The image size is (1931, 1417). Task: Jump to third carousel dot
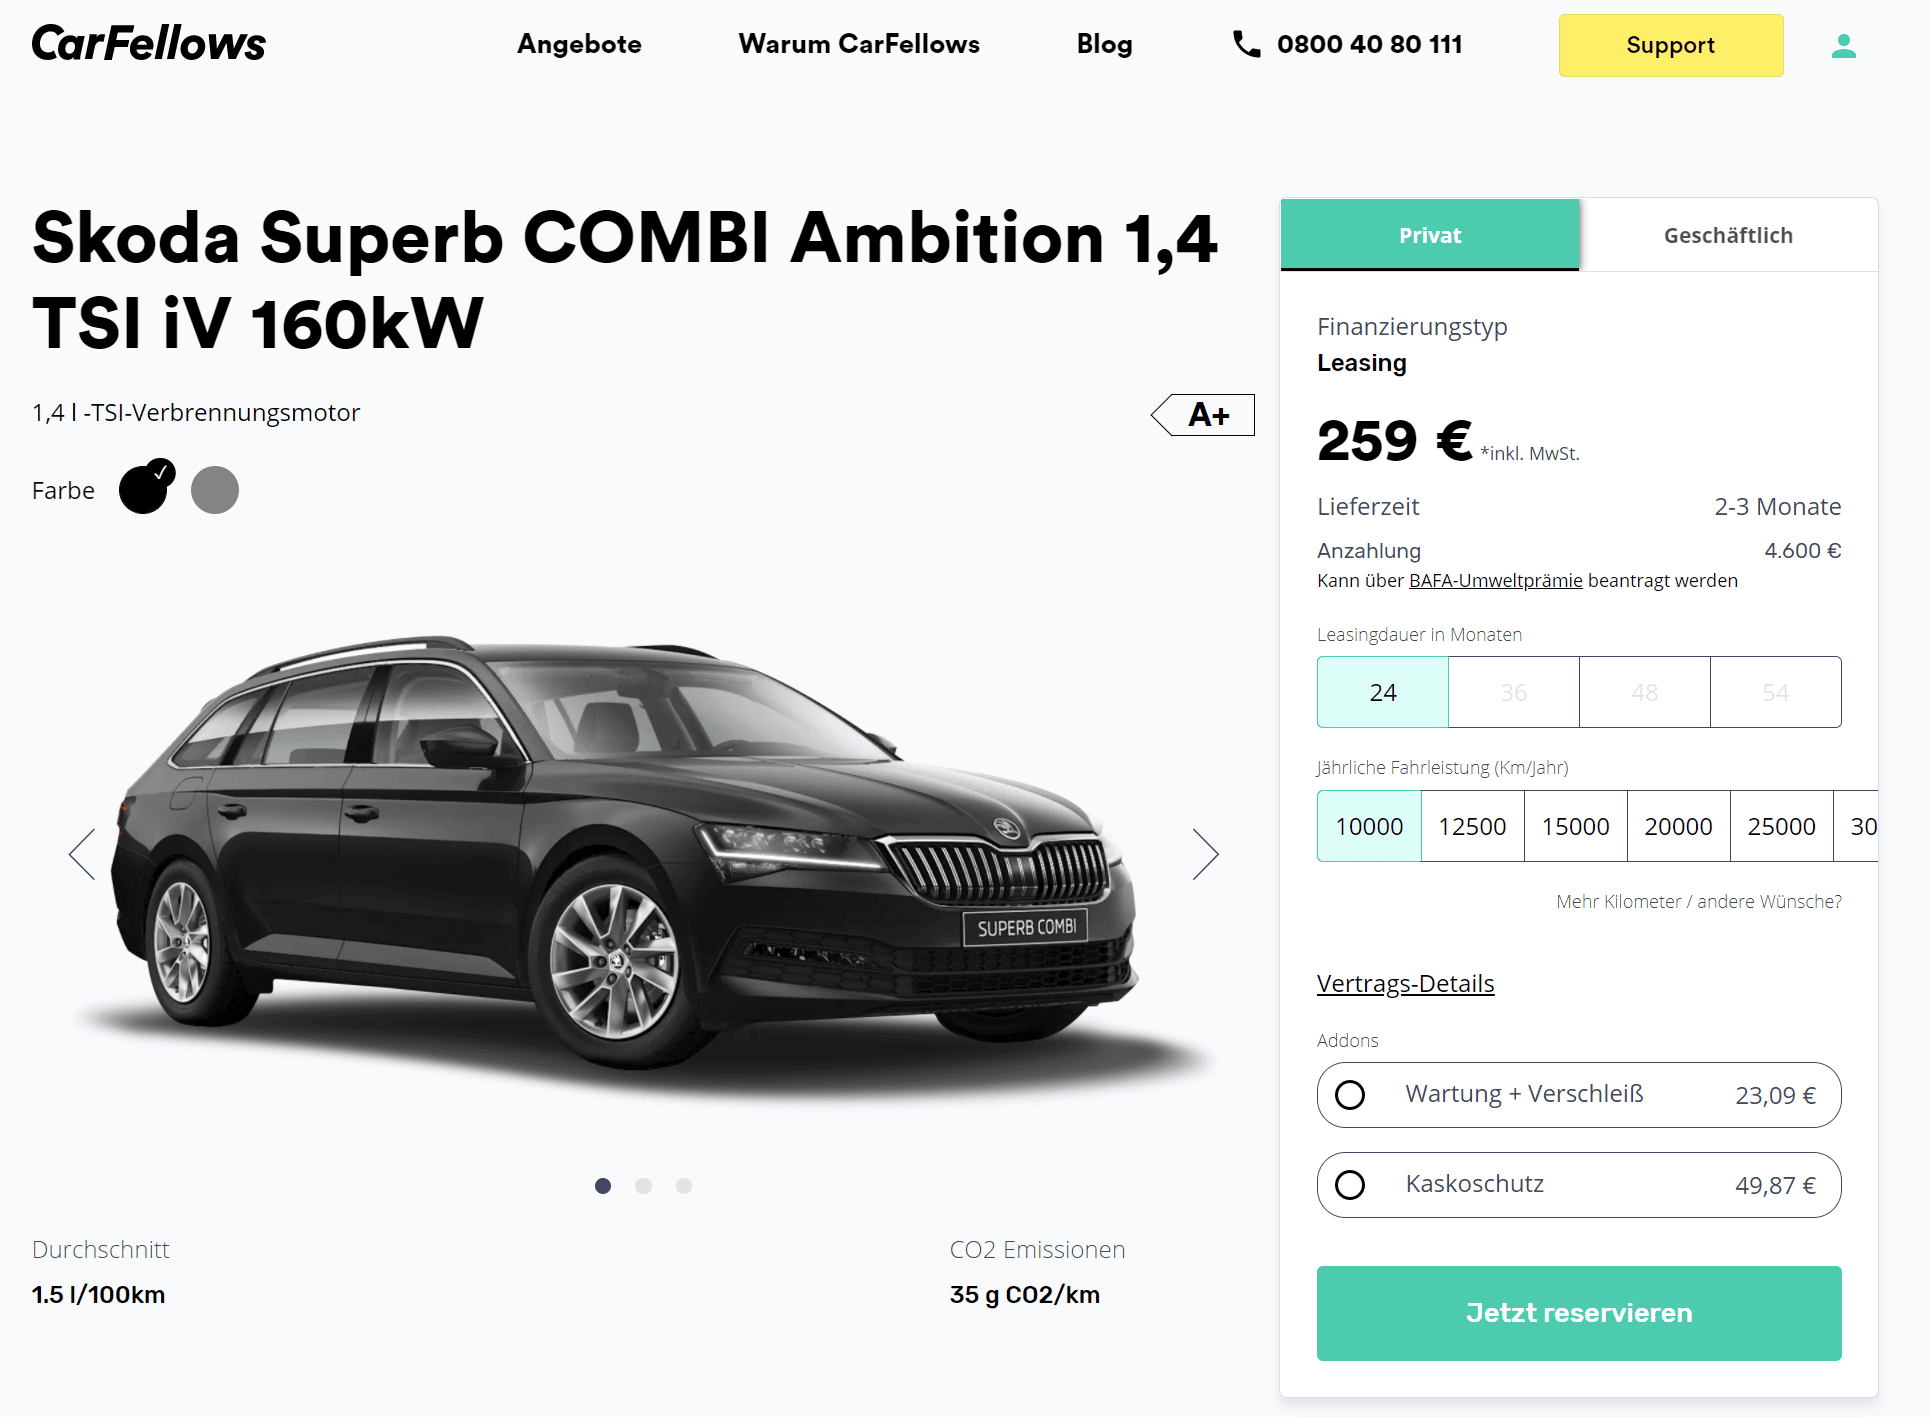pyautogui.click(x=684, y=1186)
